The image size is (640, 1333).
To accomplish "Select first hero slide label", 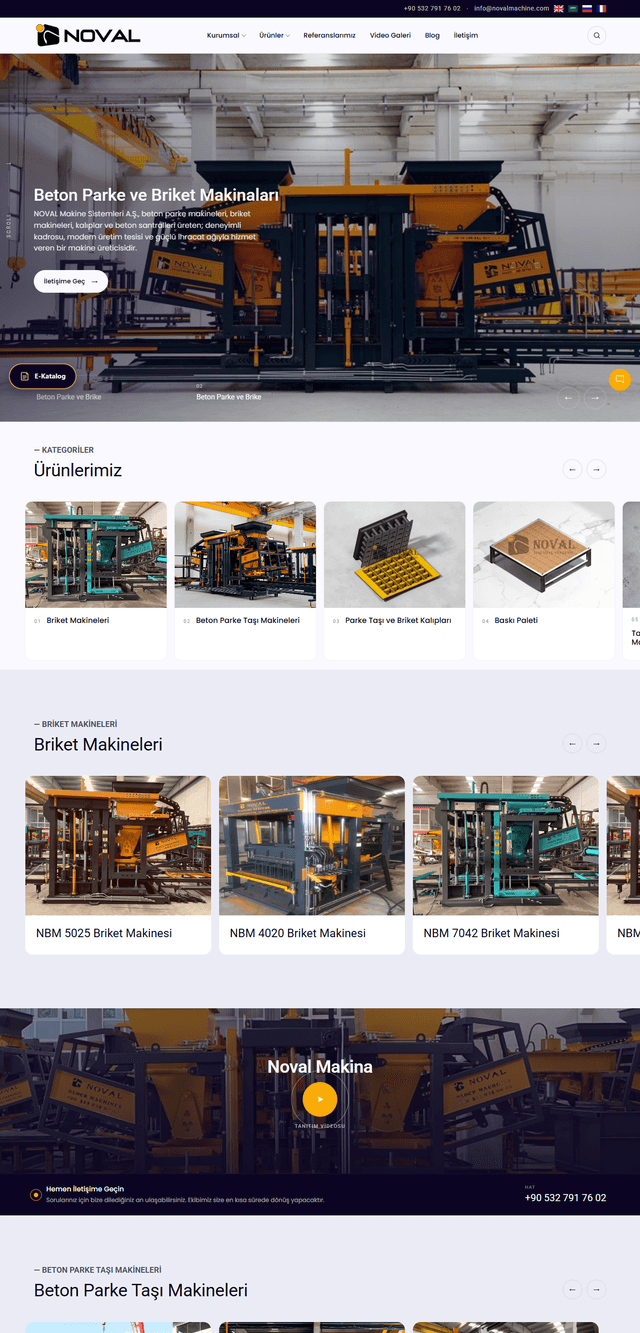I will pos(69,397).
